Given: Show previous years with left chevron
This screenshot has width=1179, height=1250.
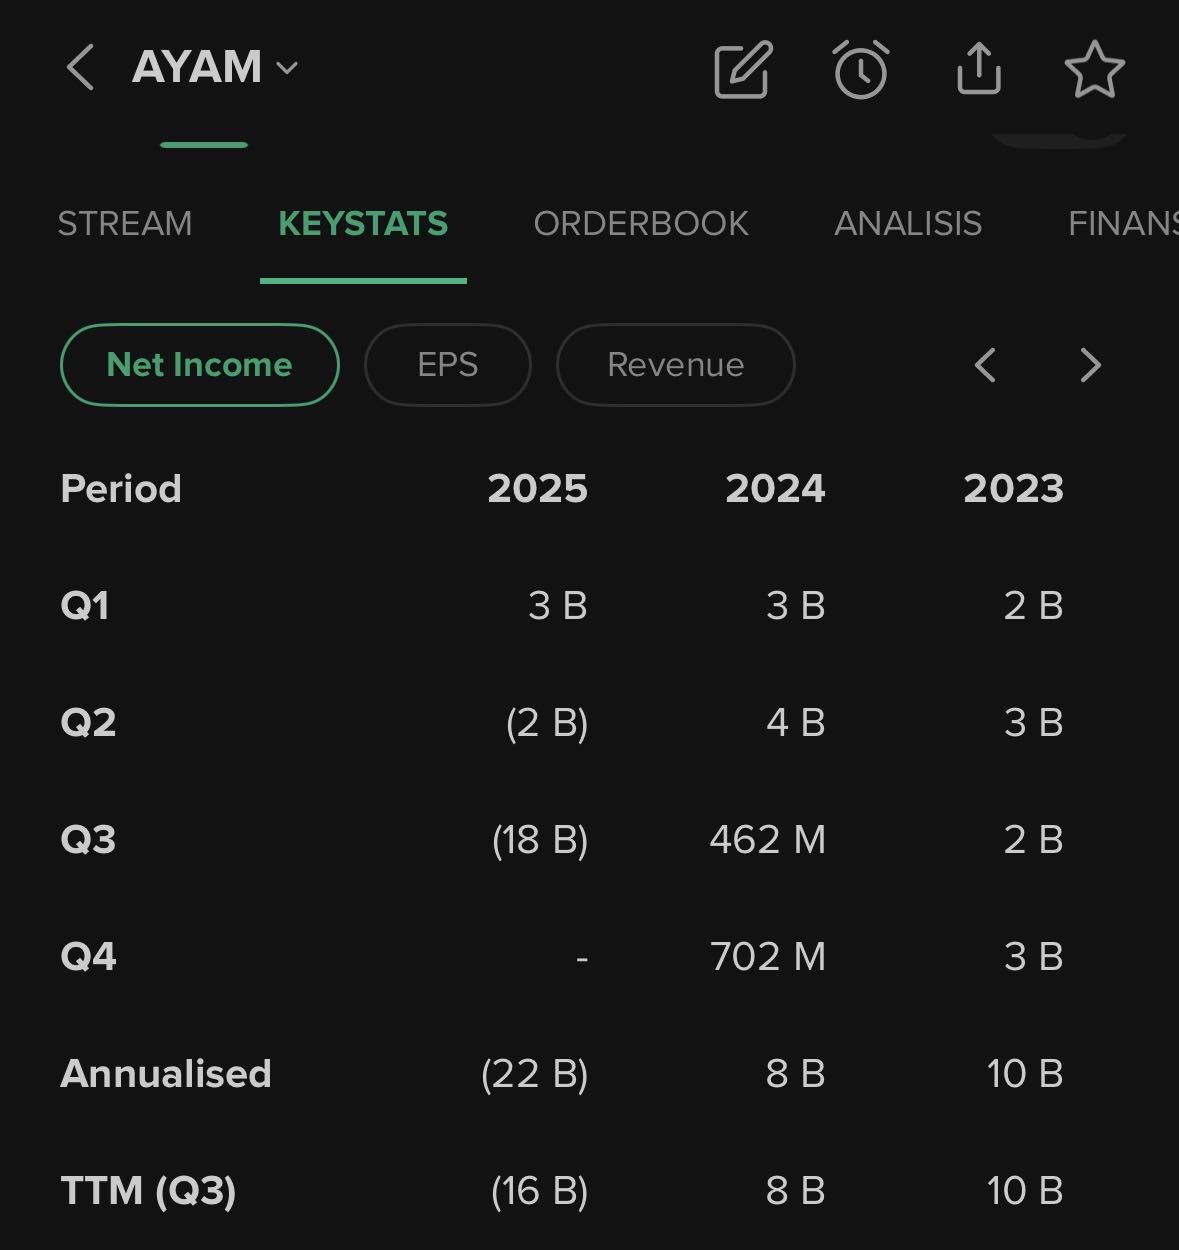Looking at the screenshot, I should pos(985,365).
